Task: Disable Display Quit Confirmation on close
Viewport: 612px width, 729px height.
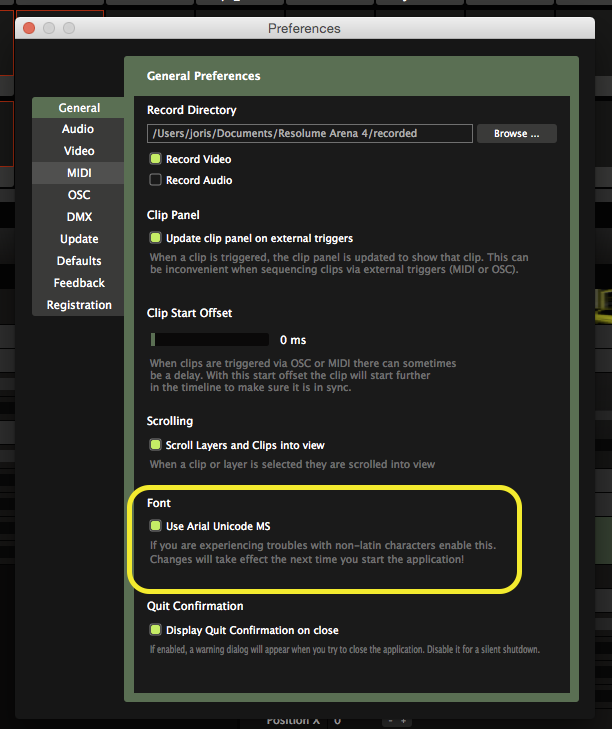Action: 155,630
